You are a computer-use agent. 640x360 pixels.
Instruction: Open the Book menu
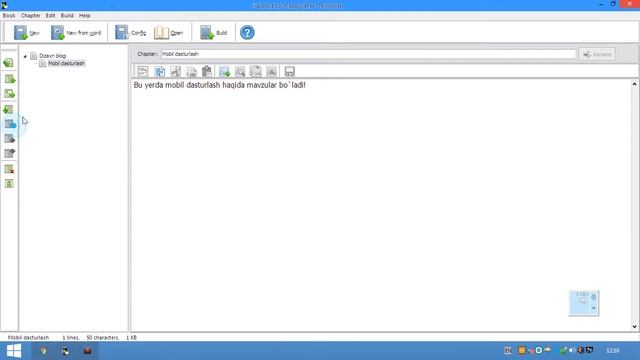9,16
